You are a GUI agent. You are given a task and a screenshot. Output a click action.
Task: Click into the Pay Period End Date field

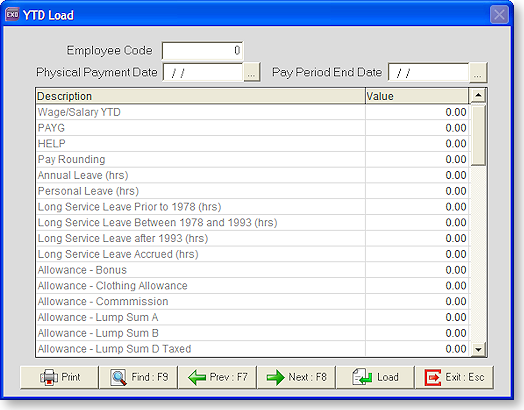tap(429, 73)
